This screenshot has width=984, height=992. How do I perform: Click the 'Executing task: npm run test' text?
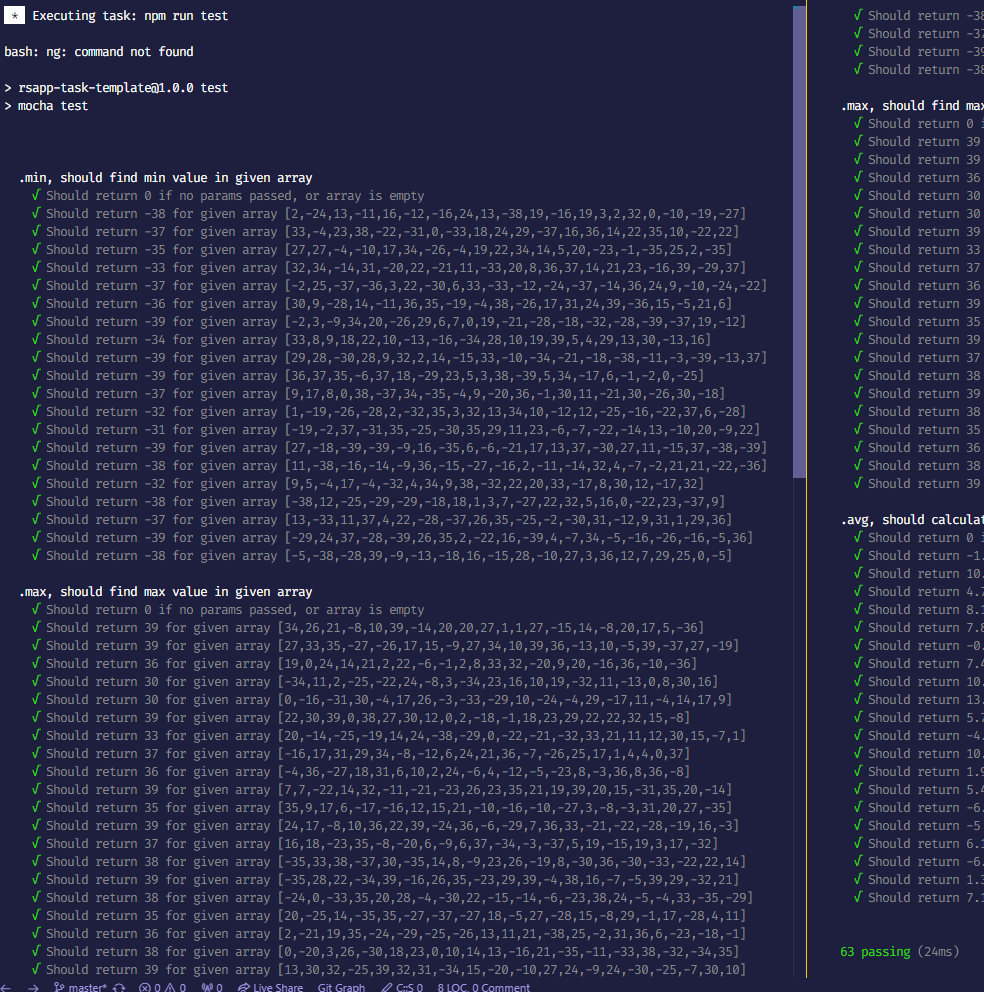tap(130, 15)
